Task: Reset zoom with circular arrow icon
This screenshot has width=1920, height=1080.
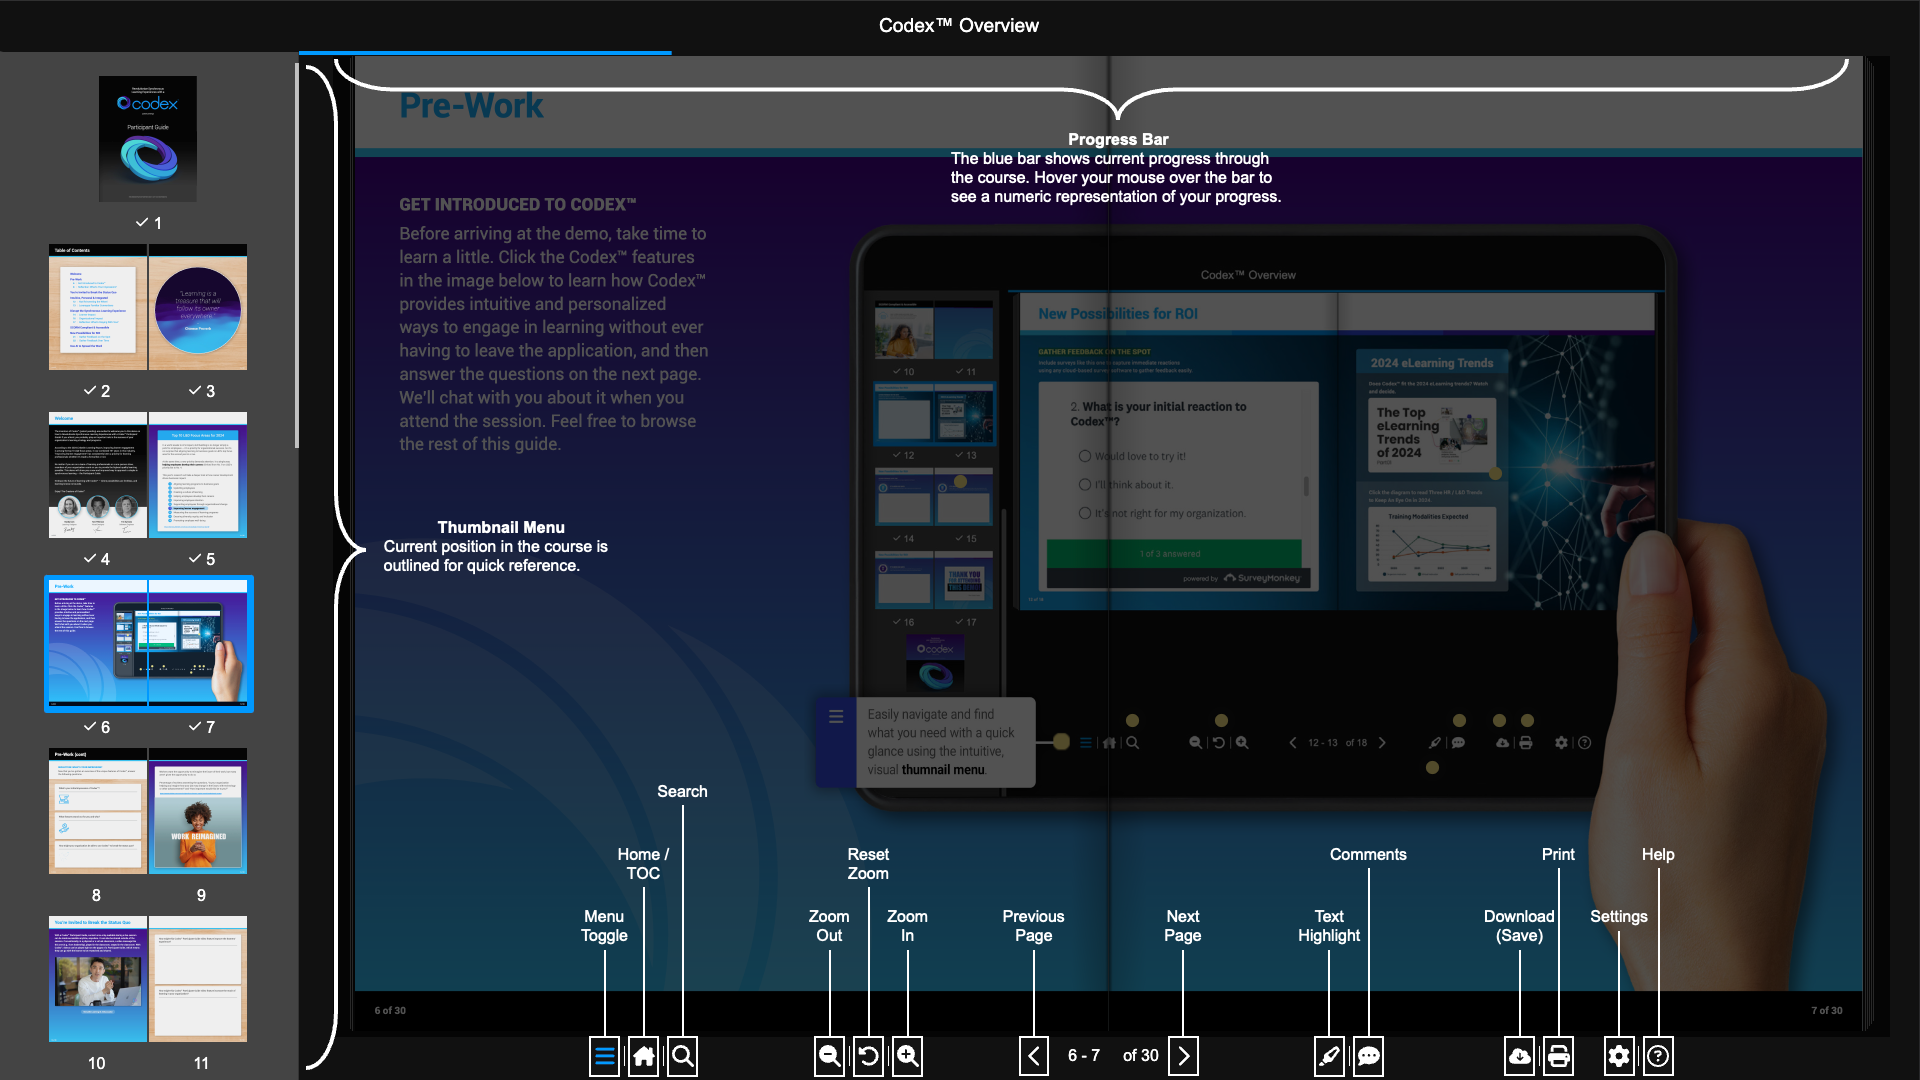Action: pyautogui.click(x=868, y=1056)
